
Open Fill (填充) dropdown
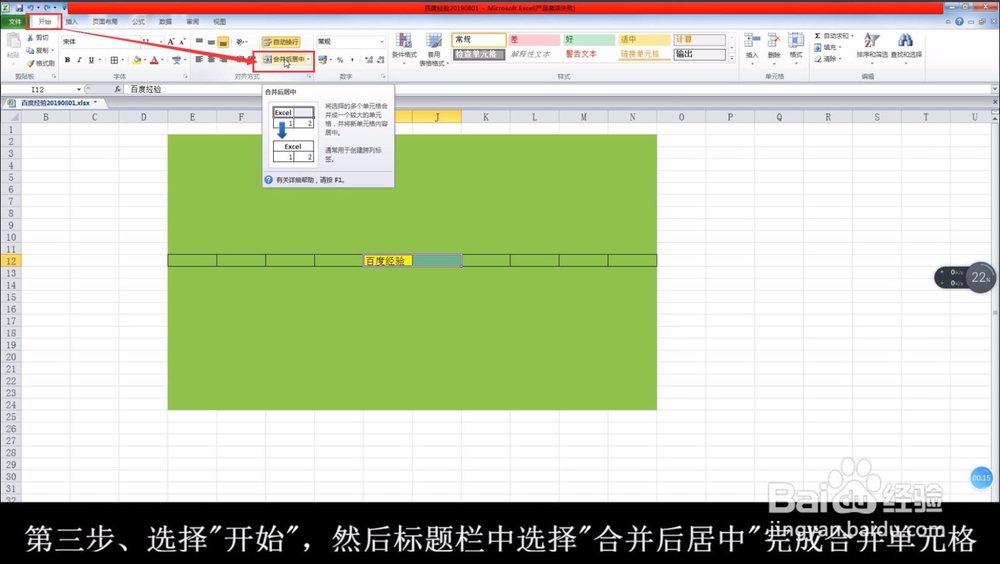[x=827, y=47]
